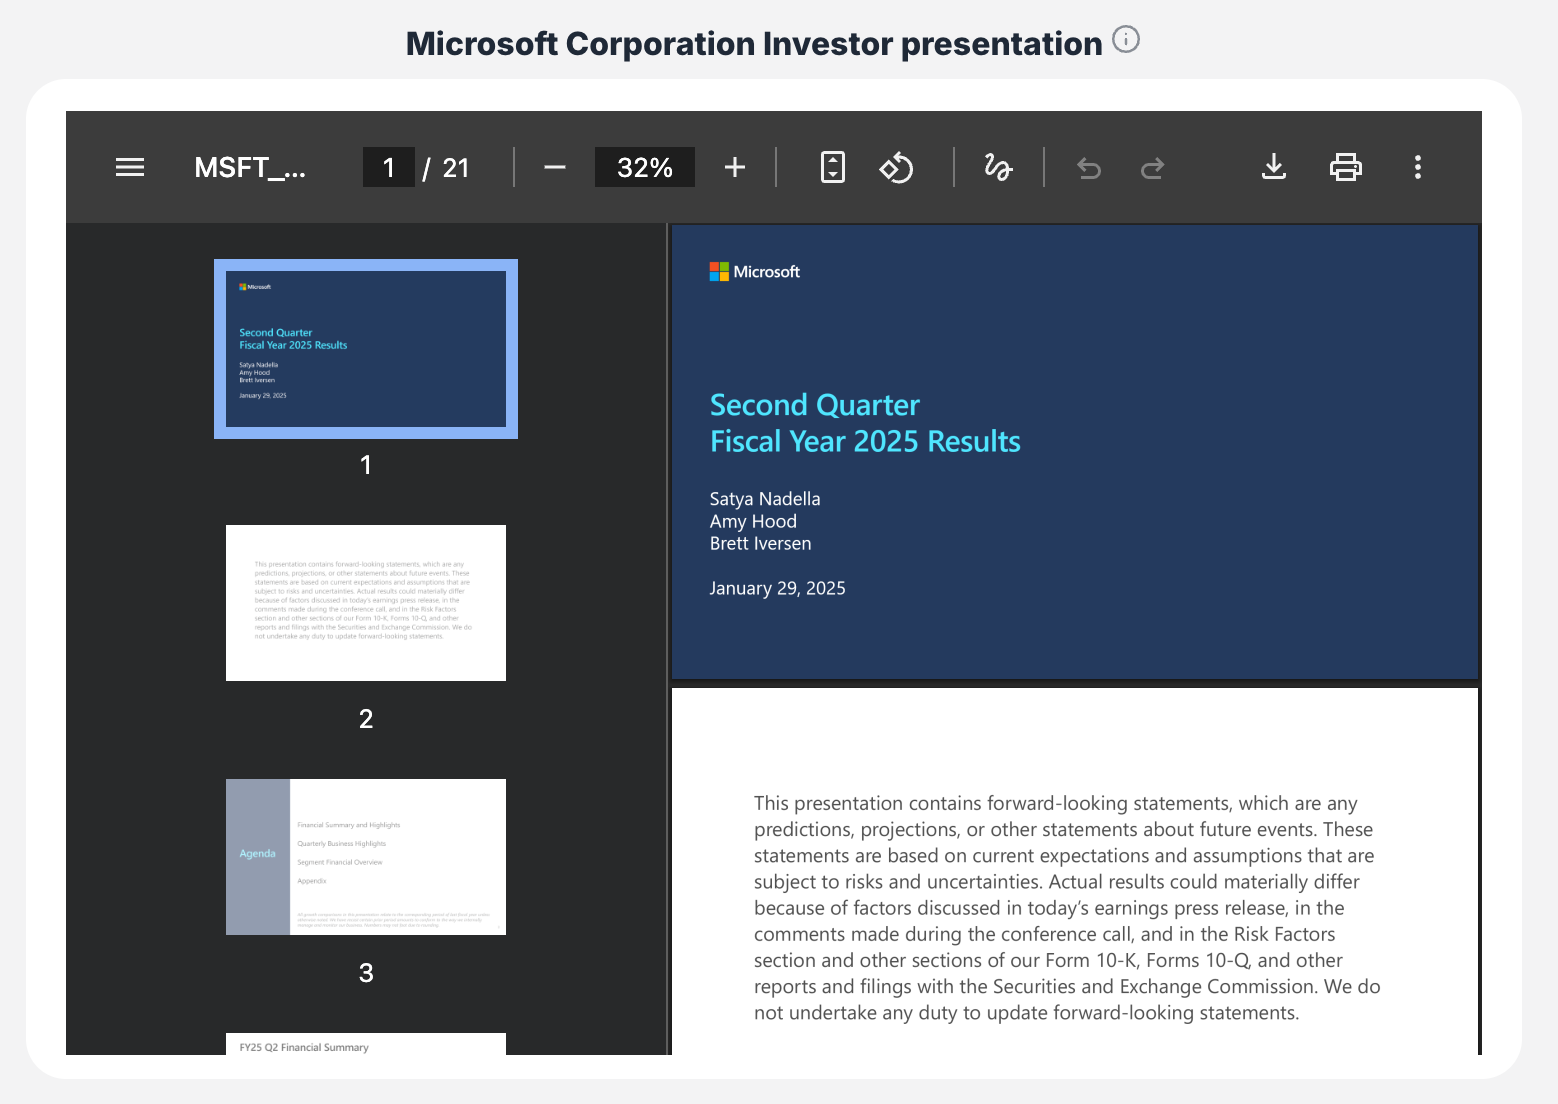Click the total page count 21
1558x1104 pixels.
pos(456,168)
